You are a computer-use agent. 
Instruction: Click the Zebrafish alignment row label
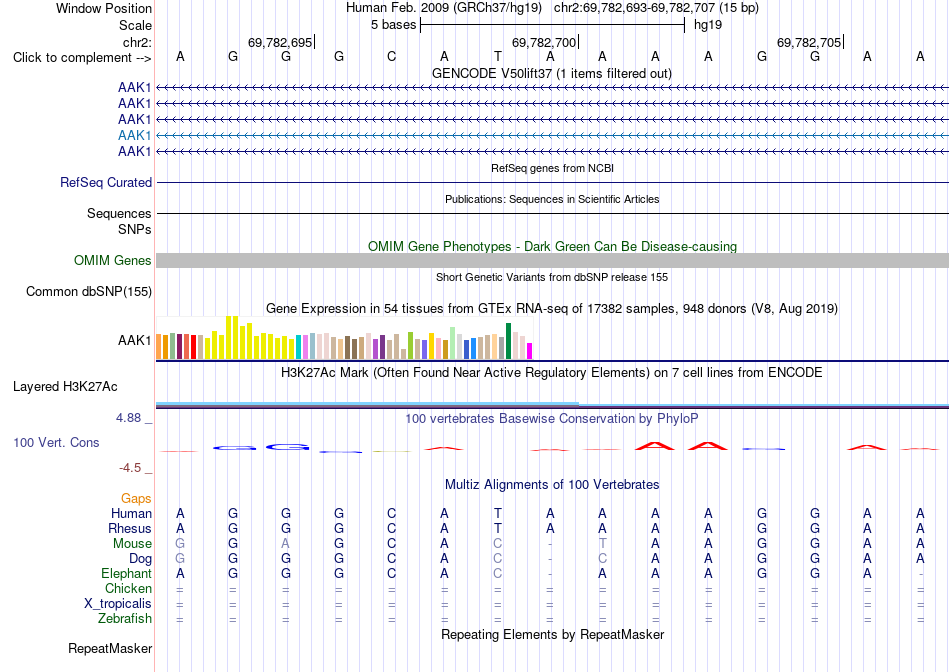coord(125,618)
